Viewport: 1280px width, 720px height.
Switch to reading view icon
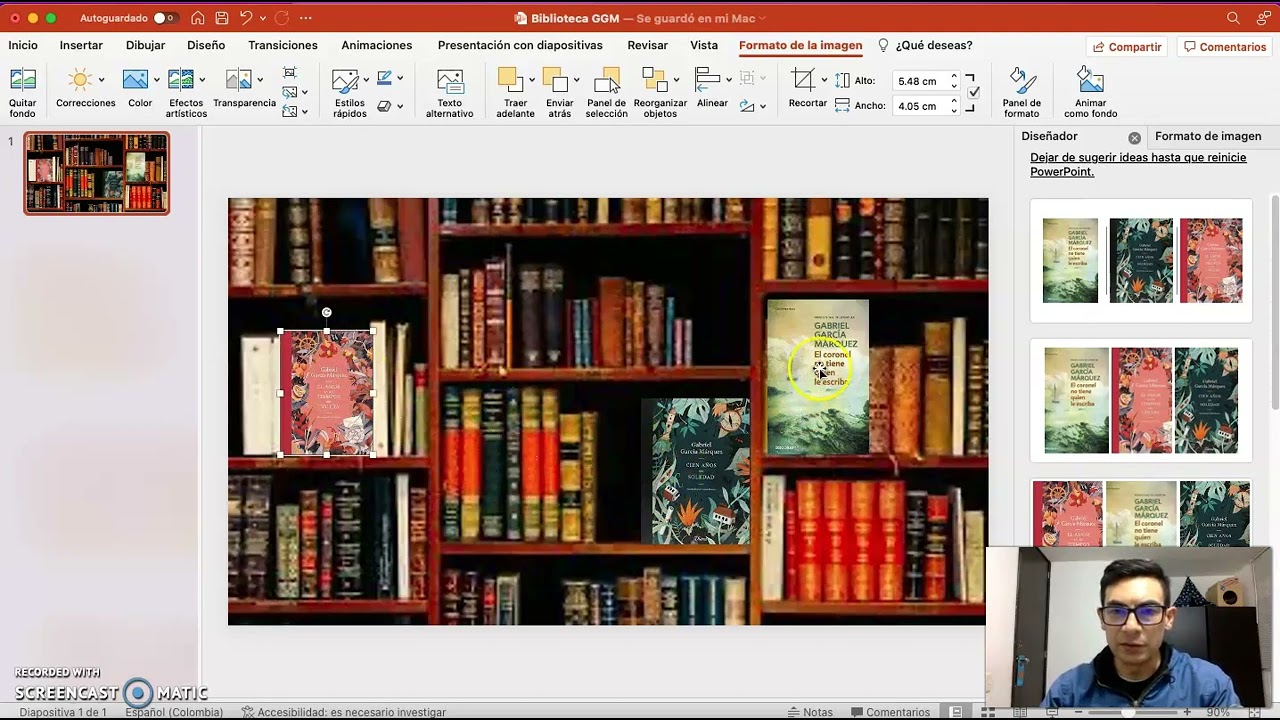pyautogui.click(x=1020, y=712)
